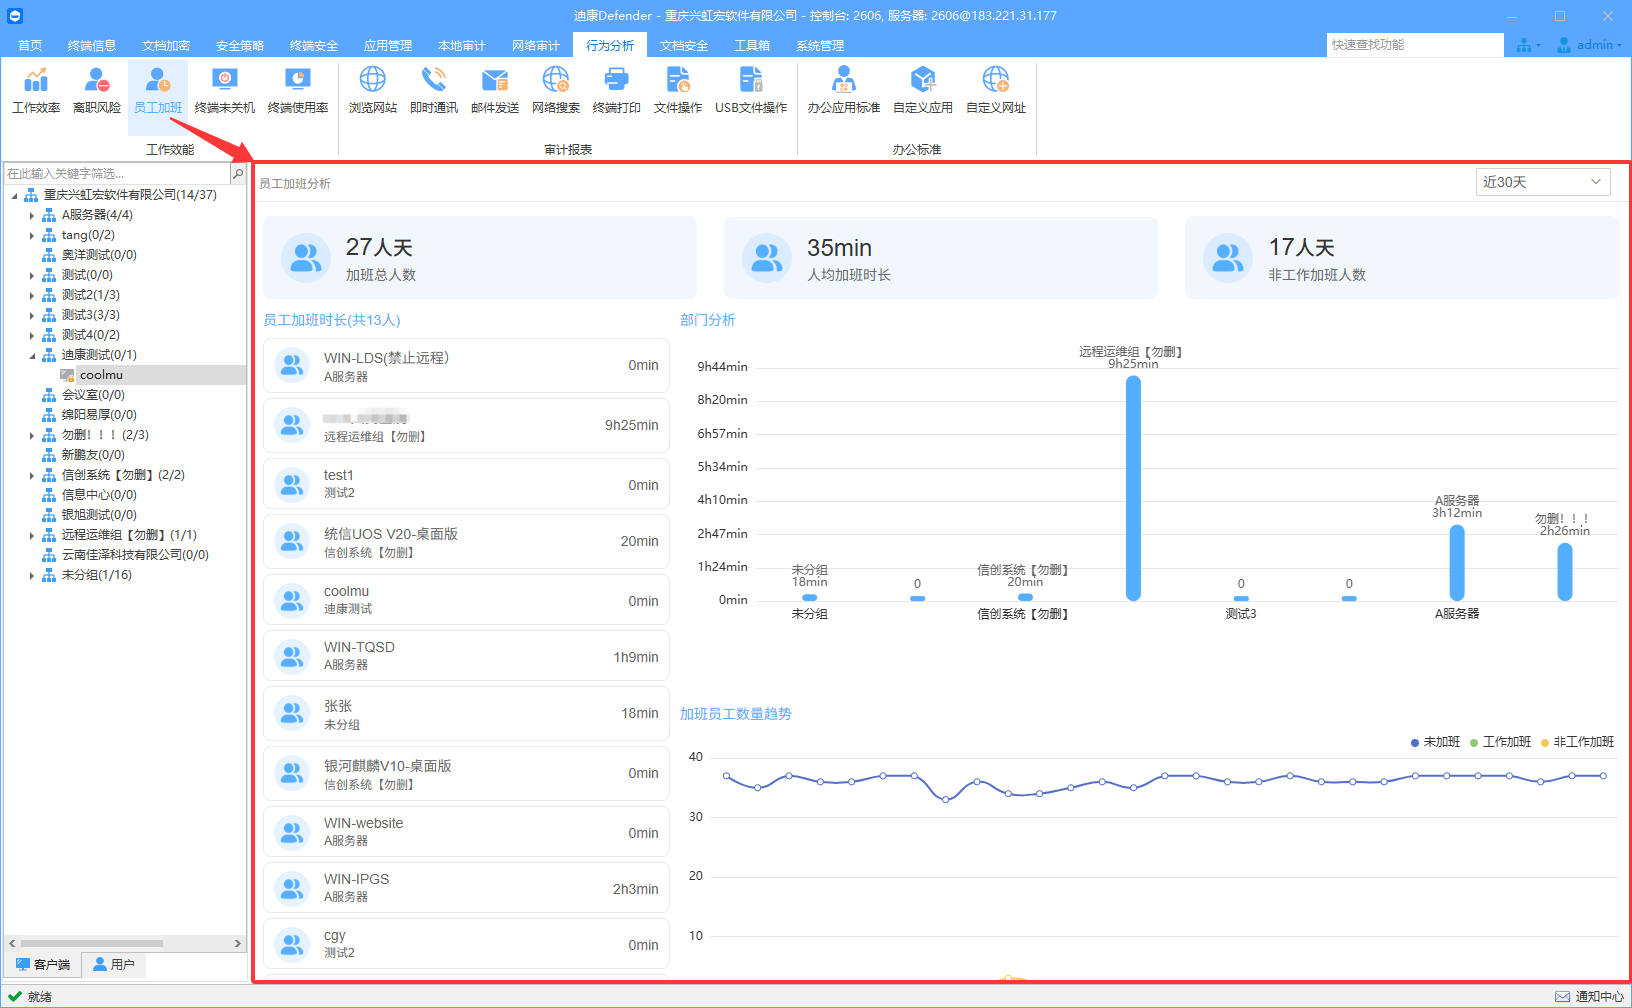Image resolution: width=1632 pixels, height=1008 pixels.
Task: Toggle the 工作加班 legend series
Action: click(x=1500, y=742)
